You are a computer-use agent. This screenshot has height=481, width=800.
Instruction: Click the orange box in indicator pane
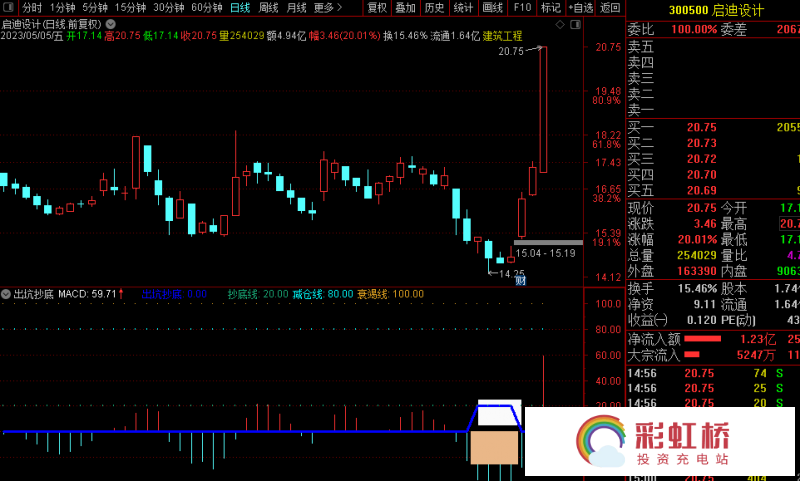coord(494,447)
